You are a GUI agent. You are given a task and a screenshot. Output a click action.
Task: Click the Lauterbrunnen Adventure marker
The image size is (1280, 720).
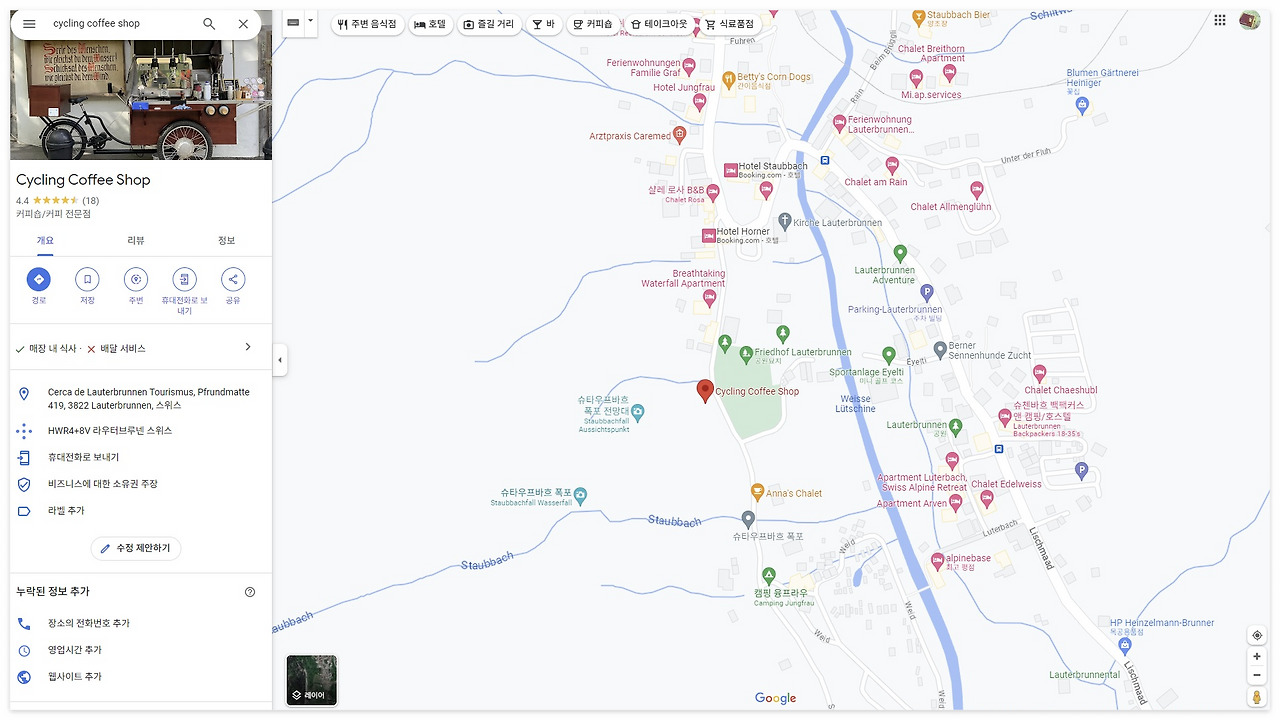[900, 253]
